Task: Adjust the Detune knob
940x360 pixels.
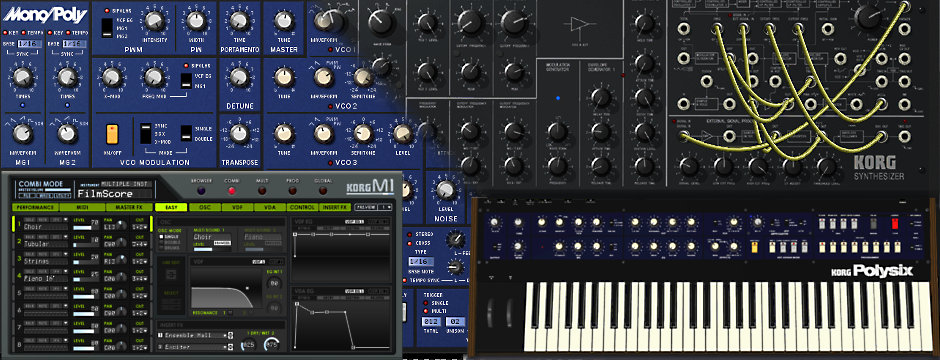Action: point(239,77)
